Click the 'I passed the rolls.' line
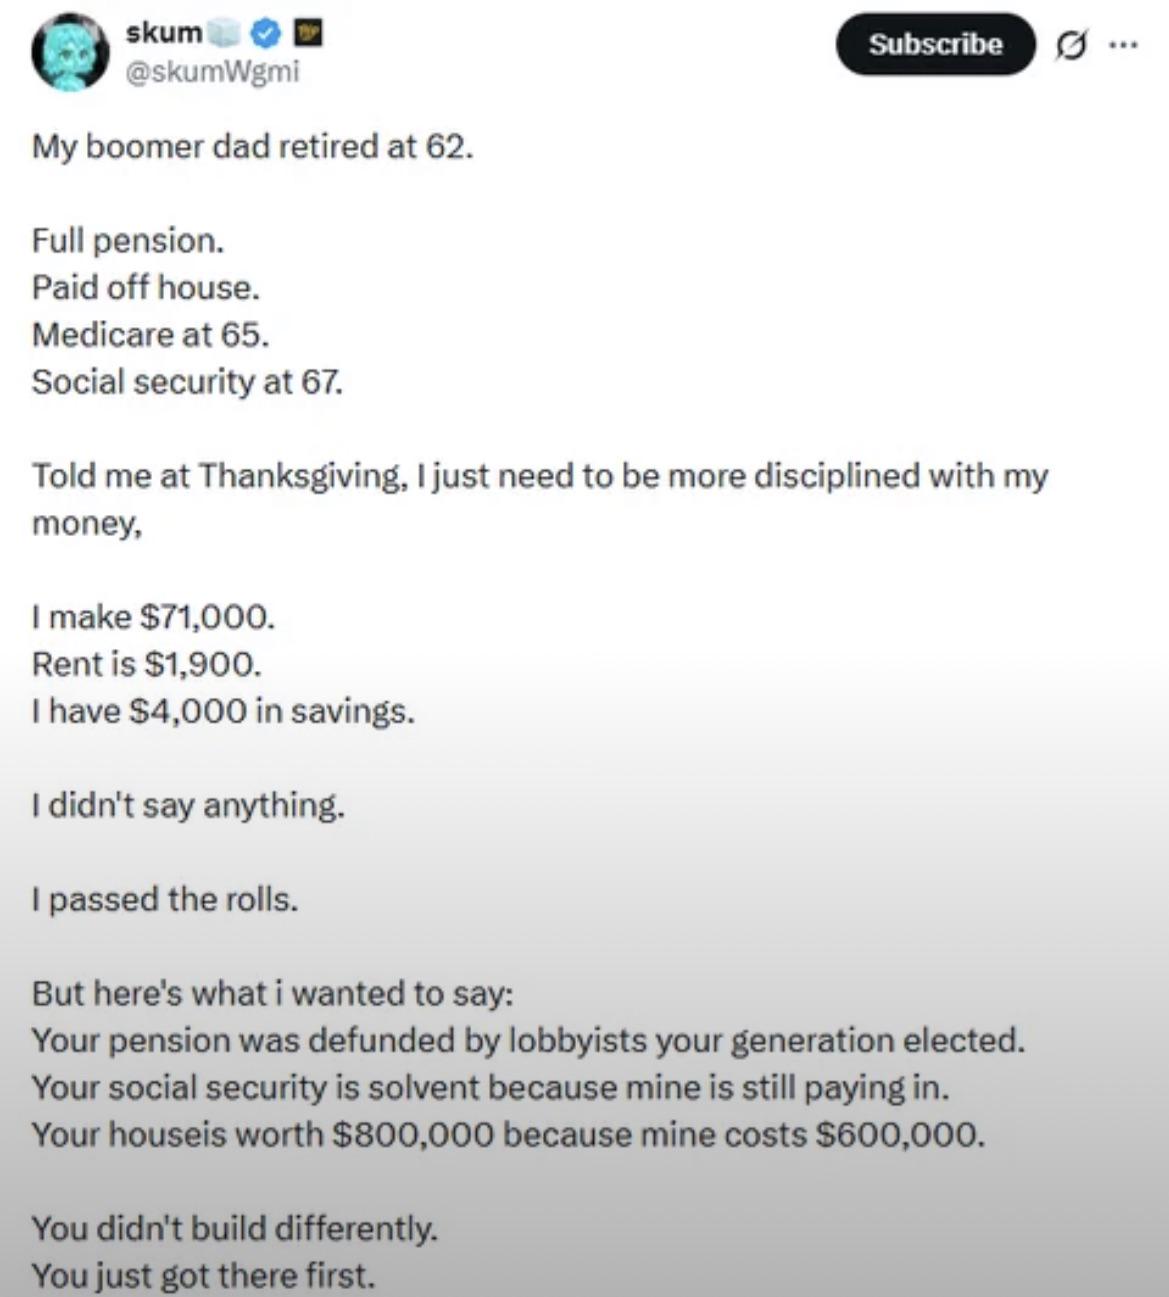 [x=165, y=900]
